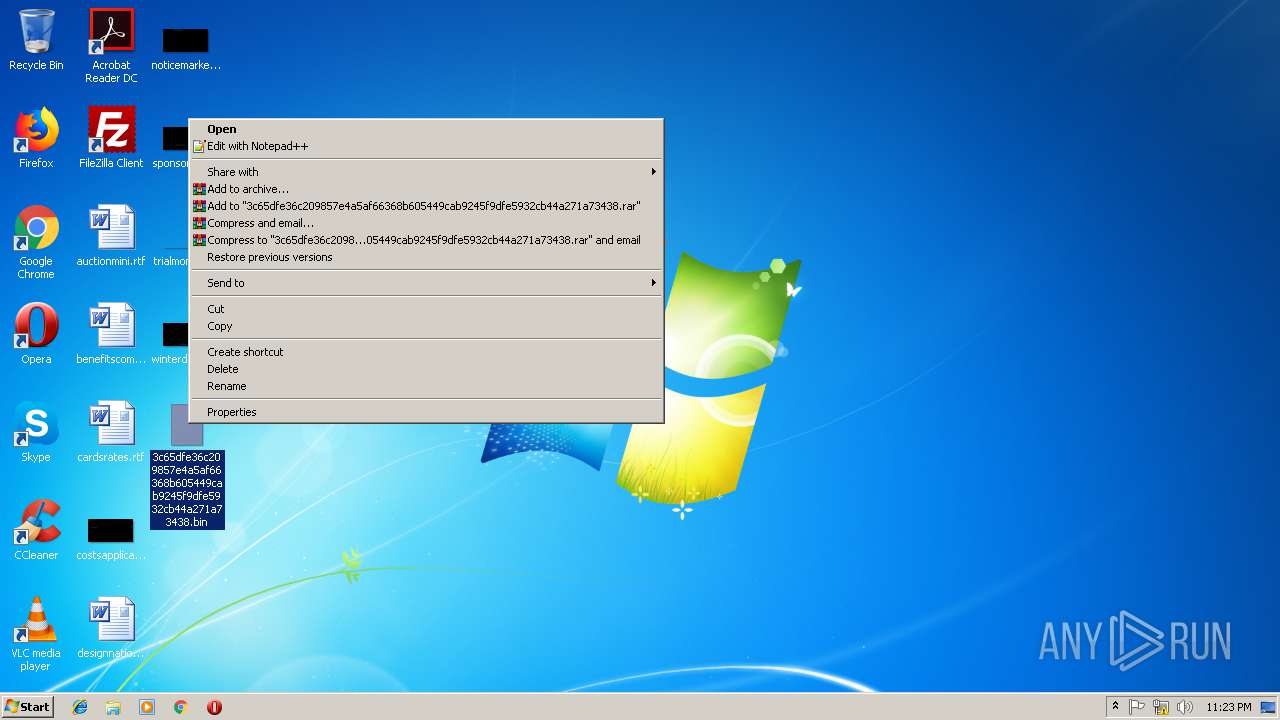Image resolution: width=1280 pixels, height=720 pixels.
Task: Launch Acrobat Reader DC shortcut
Action: click(111, 45)
